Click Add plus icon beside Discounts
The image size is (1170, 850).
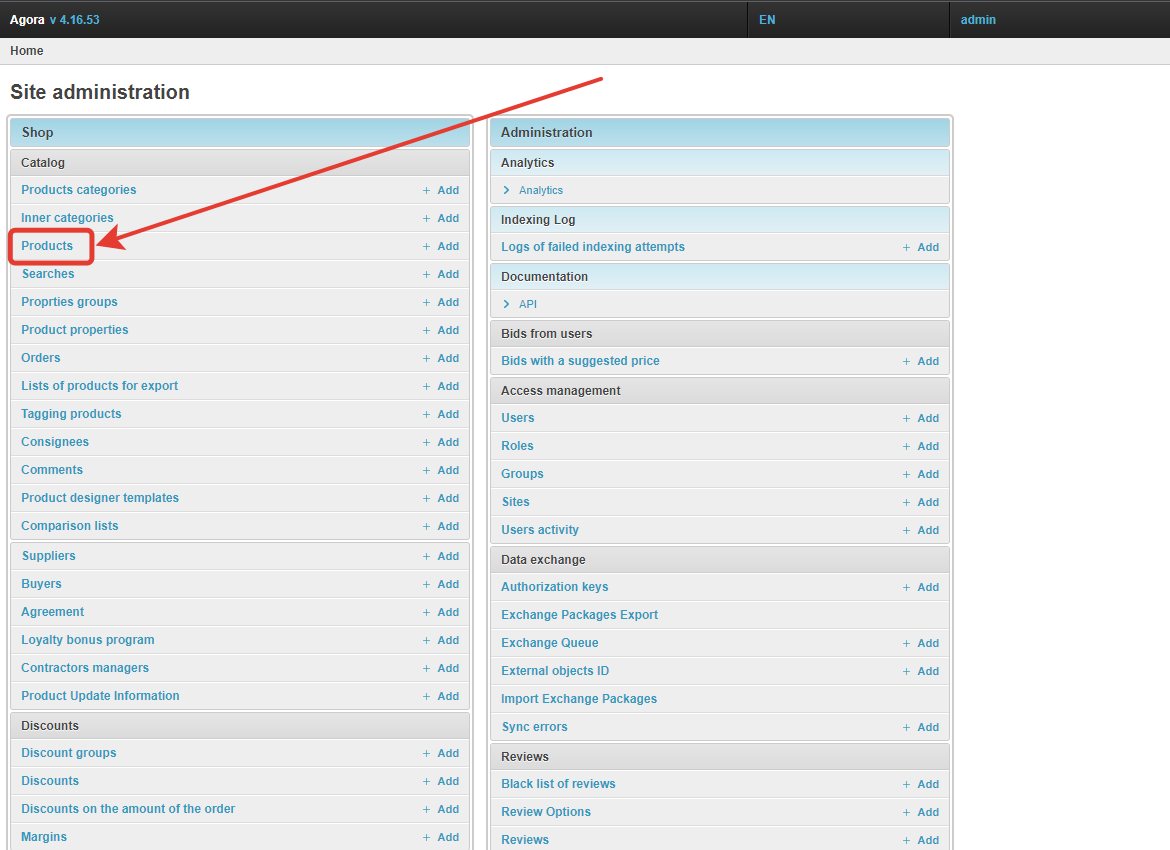point(426,781)
